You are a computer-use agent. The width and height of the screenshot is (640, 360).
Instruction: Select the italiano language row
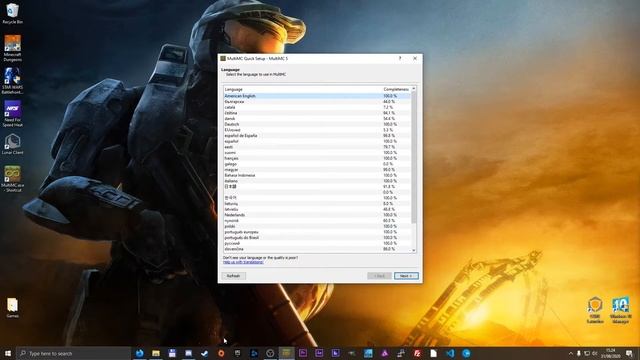coord(317,181)
